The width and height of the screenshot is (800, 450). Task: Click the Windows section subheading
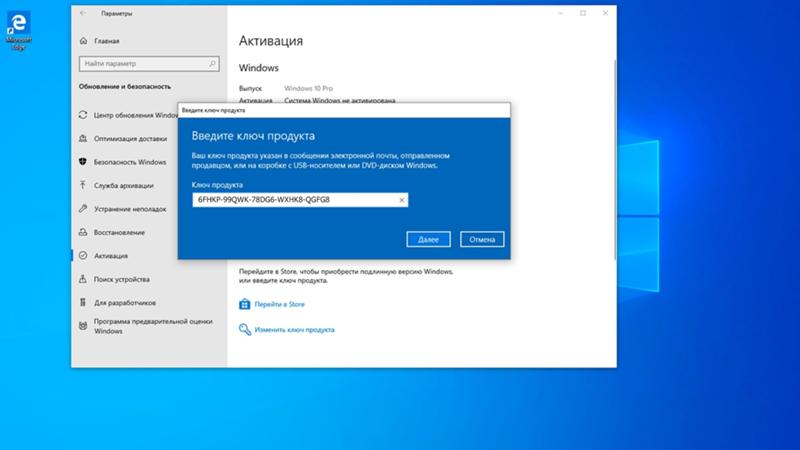[259, 68]
